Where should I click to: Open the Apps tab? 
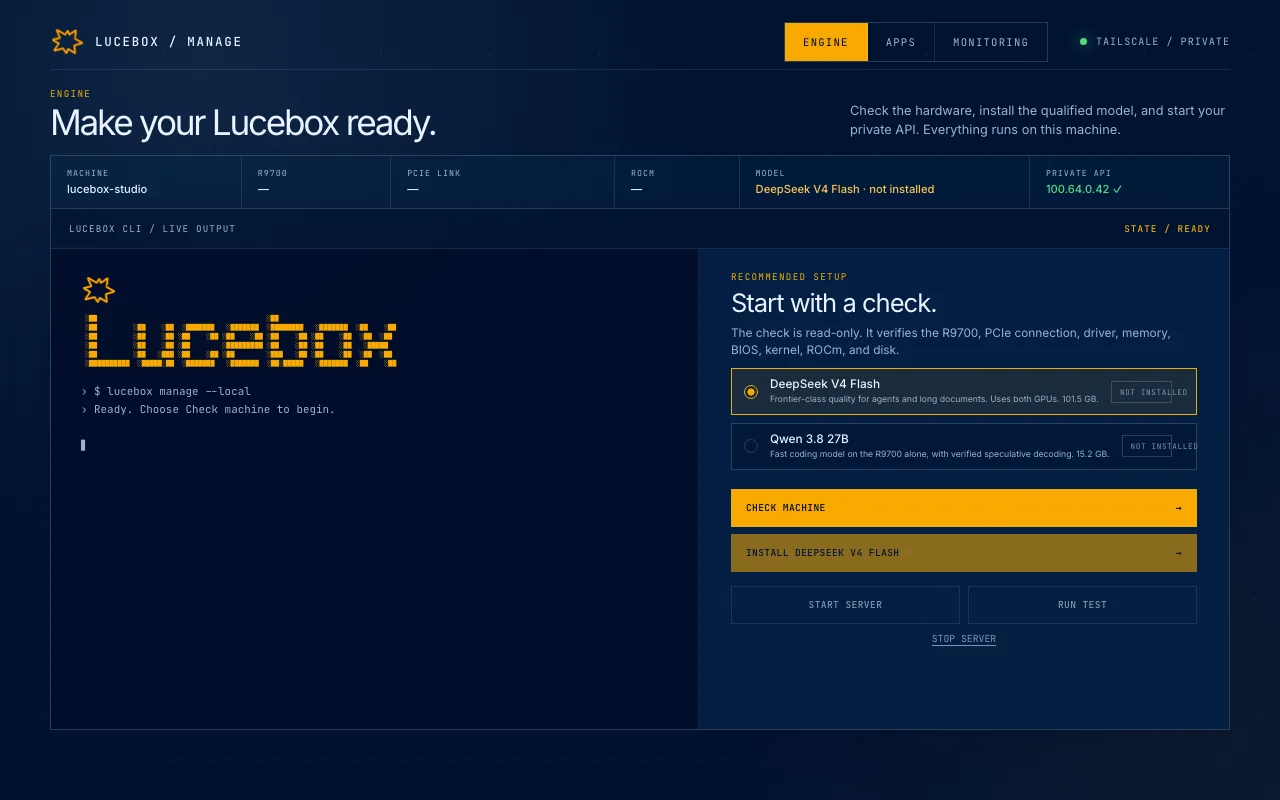pos(901,42)
